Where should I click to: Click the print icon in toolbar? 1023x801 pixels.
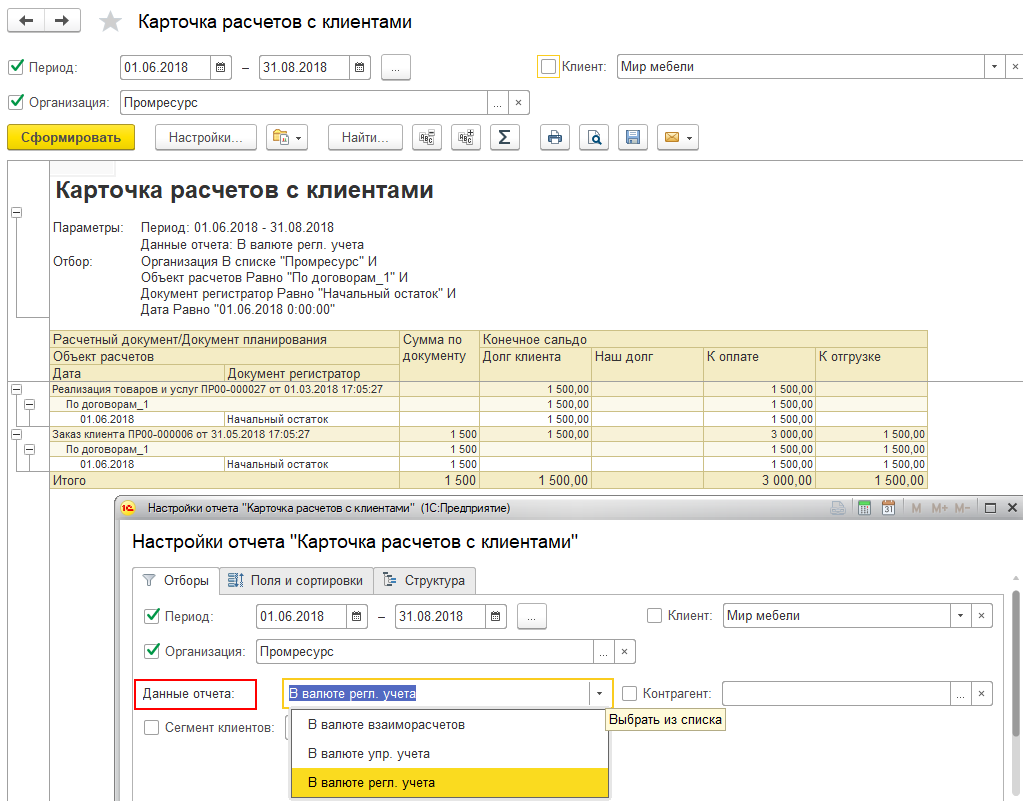point(553,138)
